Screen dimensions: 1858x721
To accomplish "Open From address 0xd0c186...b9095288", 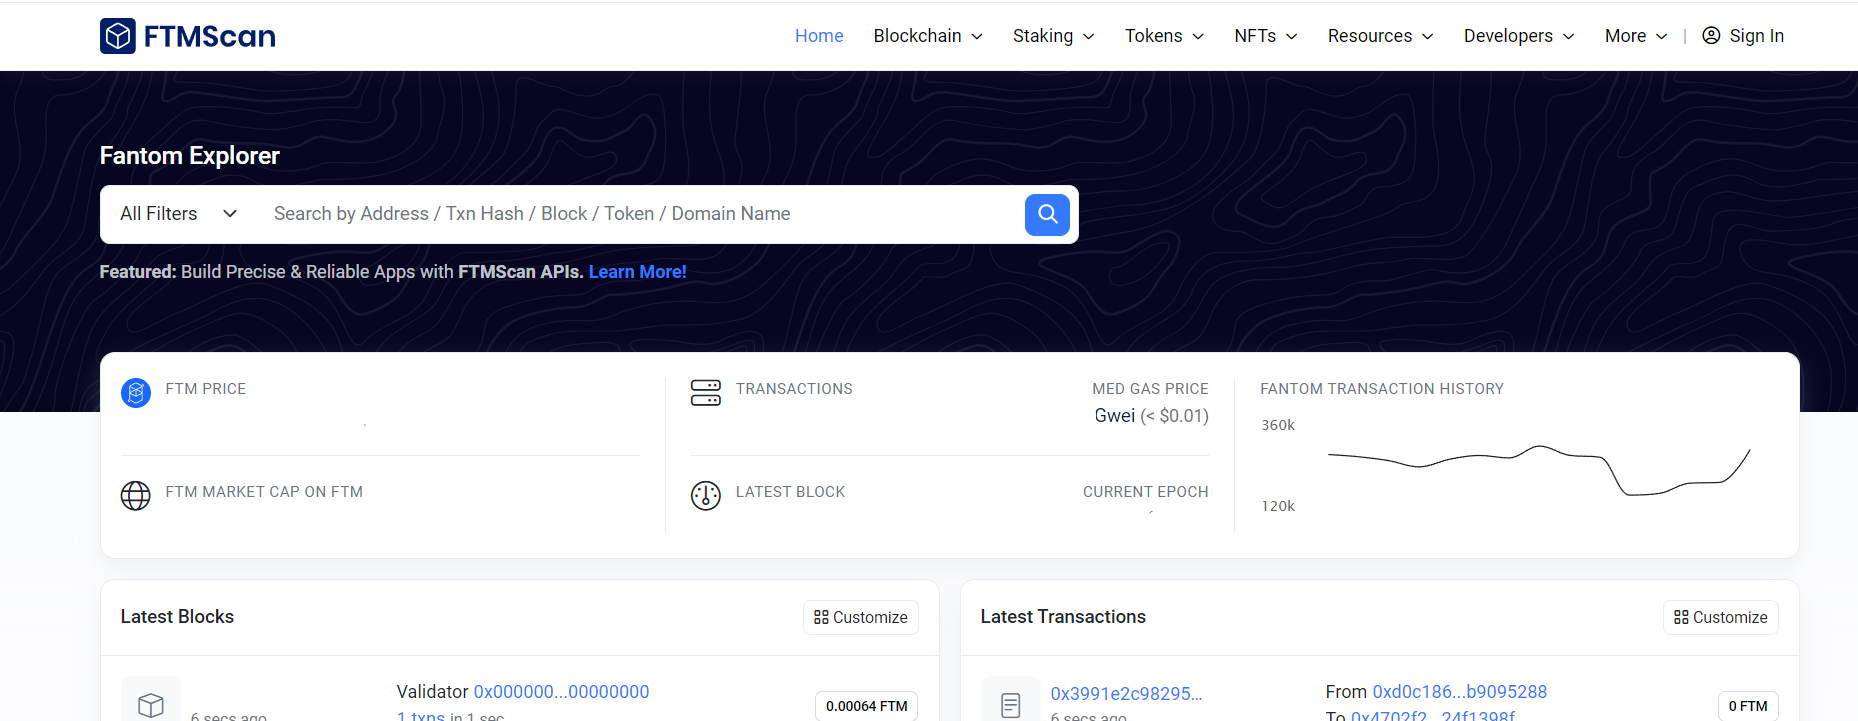I will click(1459, 692).
